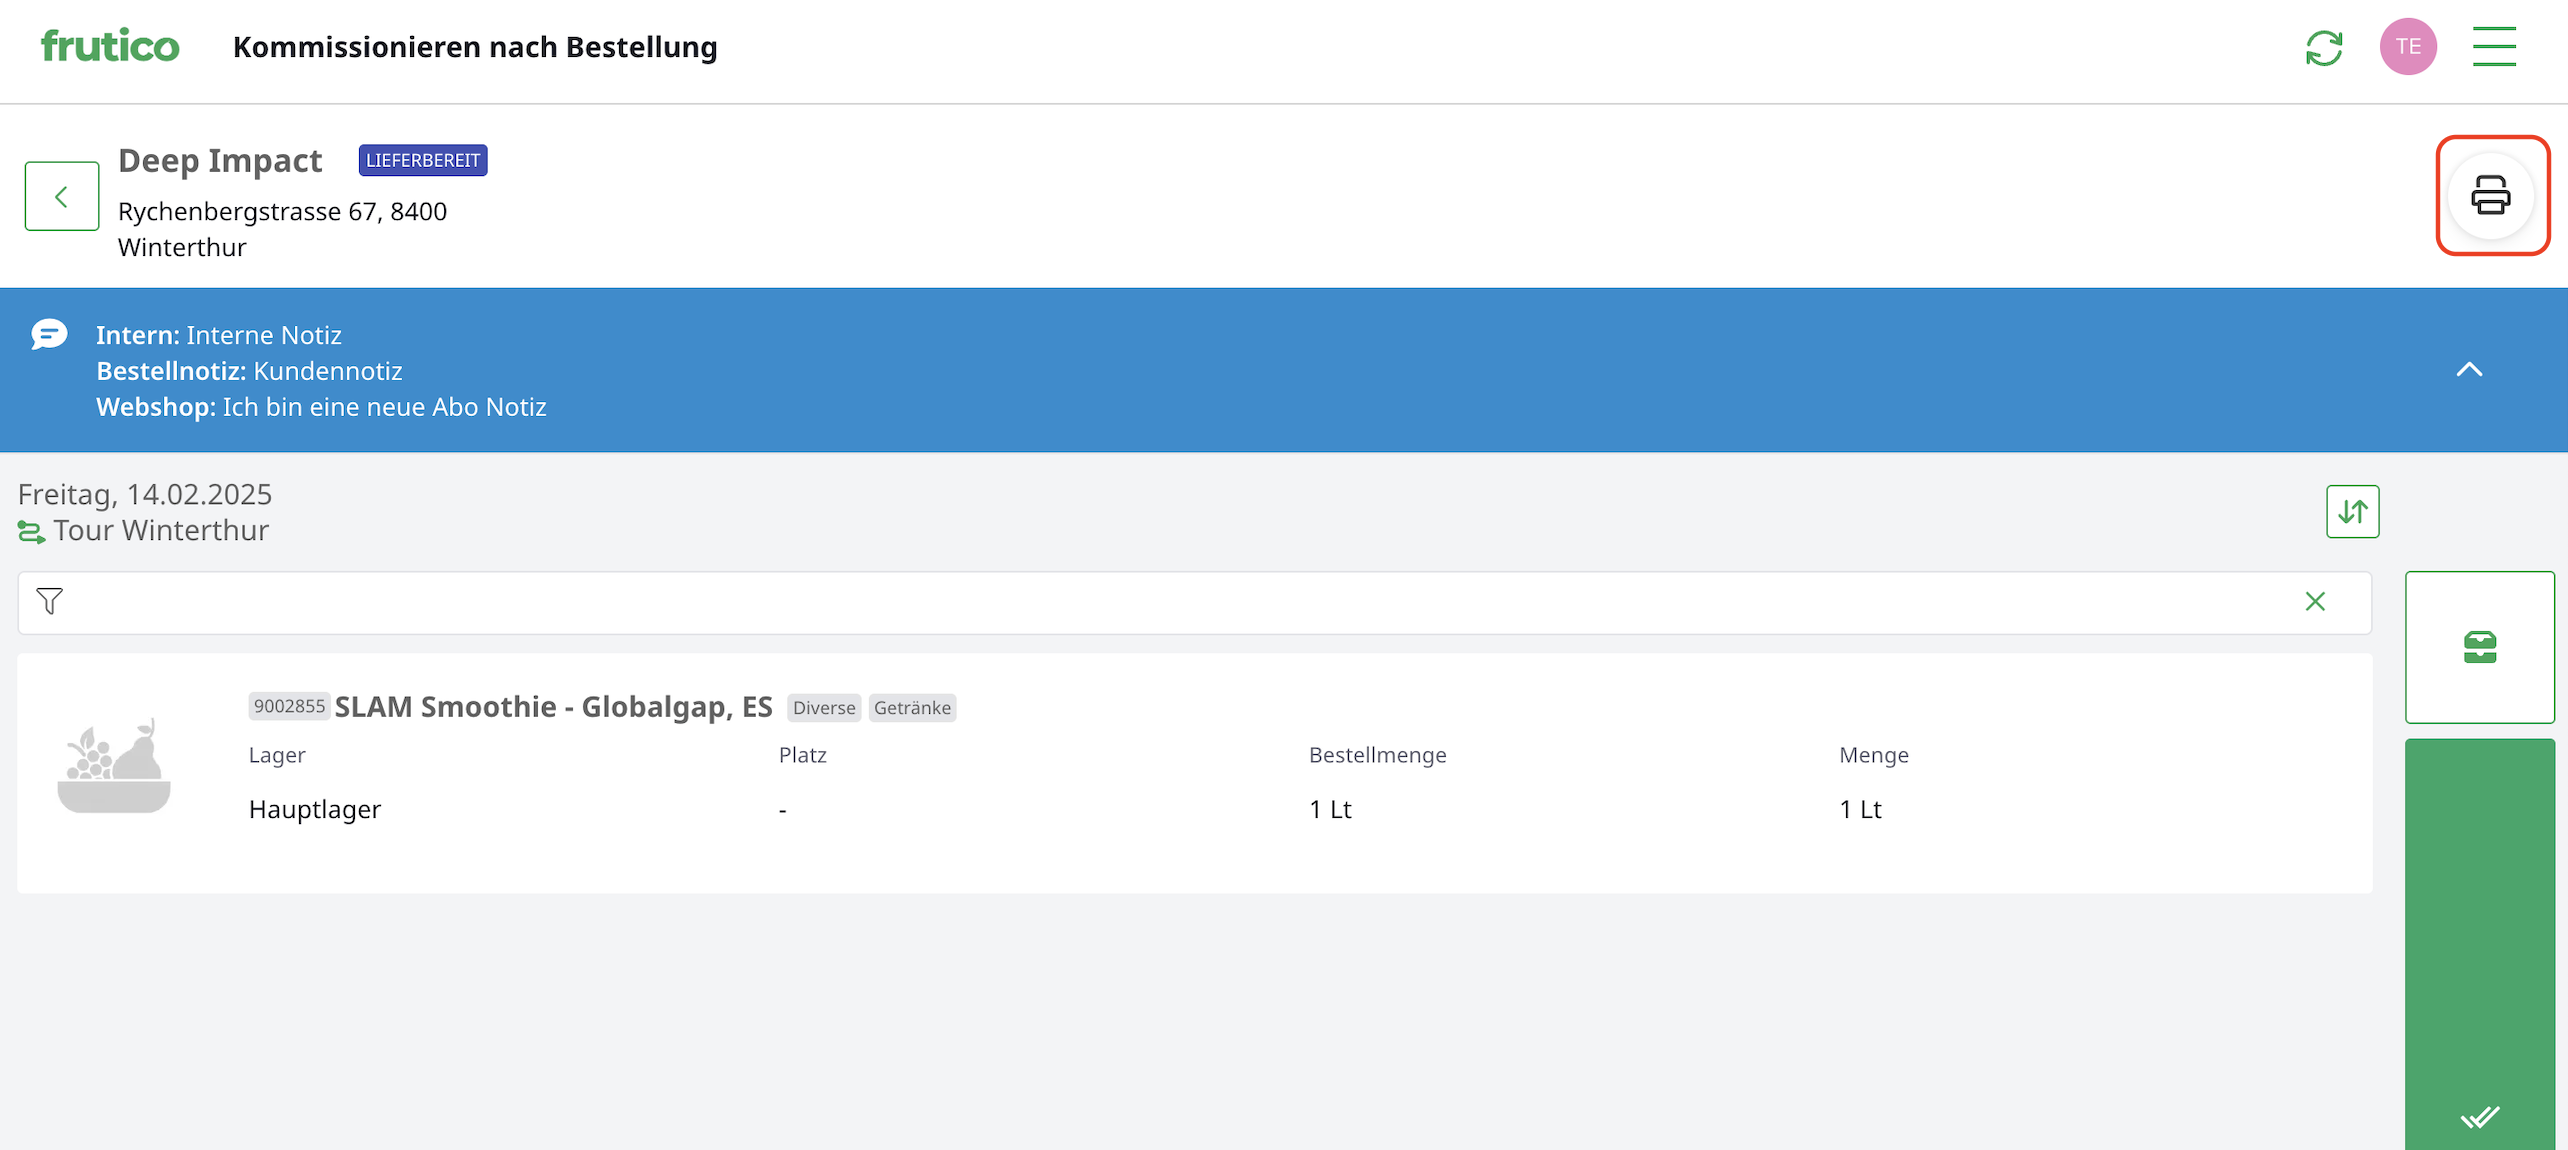This screenshot has height=1150, width=2568.
Task: Clear the filter with the X
Action: click(x=2314, y=601)
